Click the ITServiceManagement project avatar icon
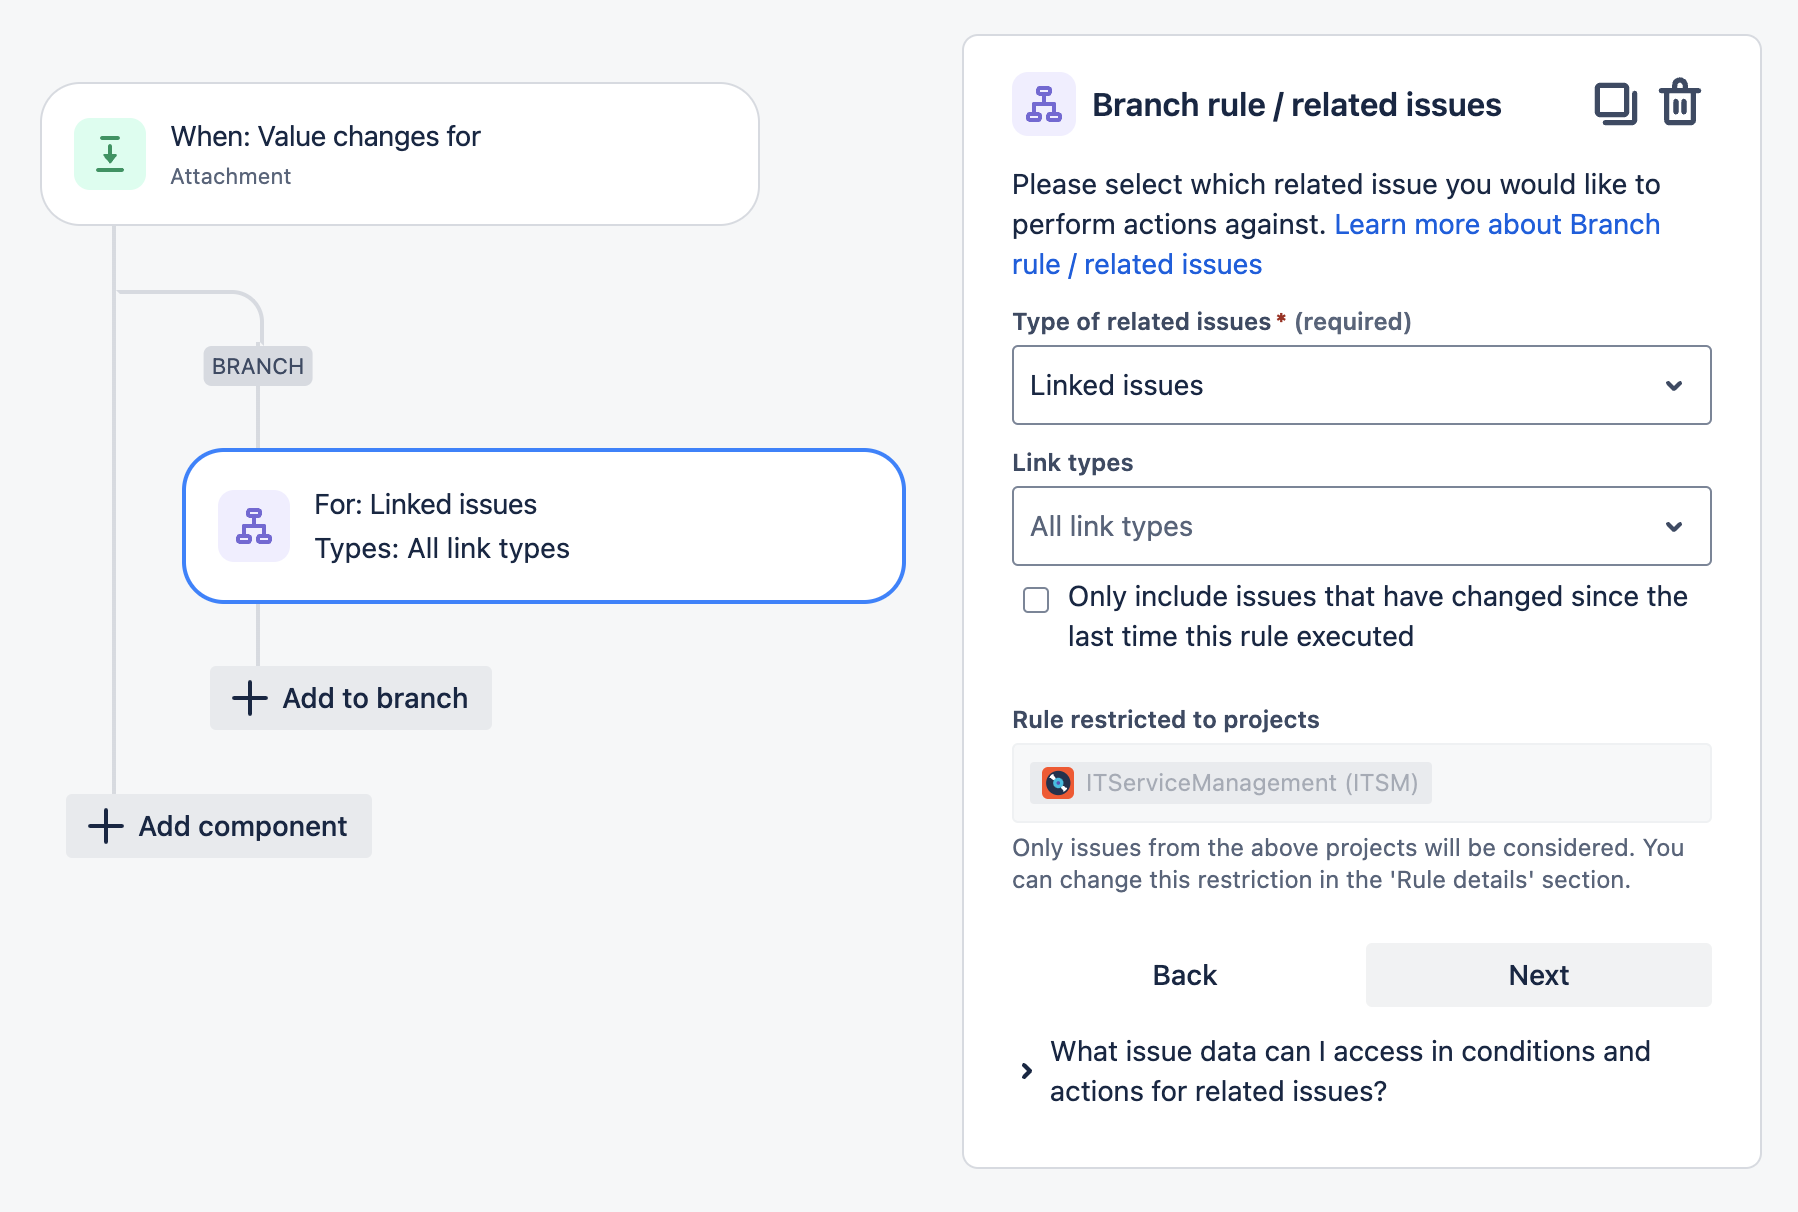 click(1058, 783)
